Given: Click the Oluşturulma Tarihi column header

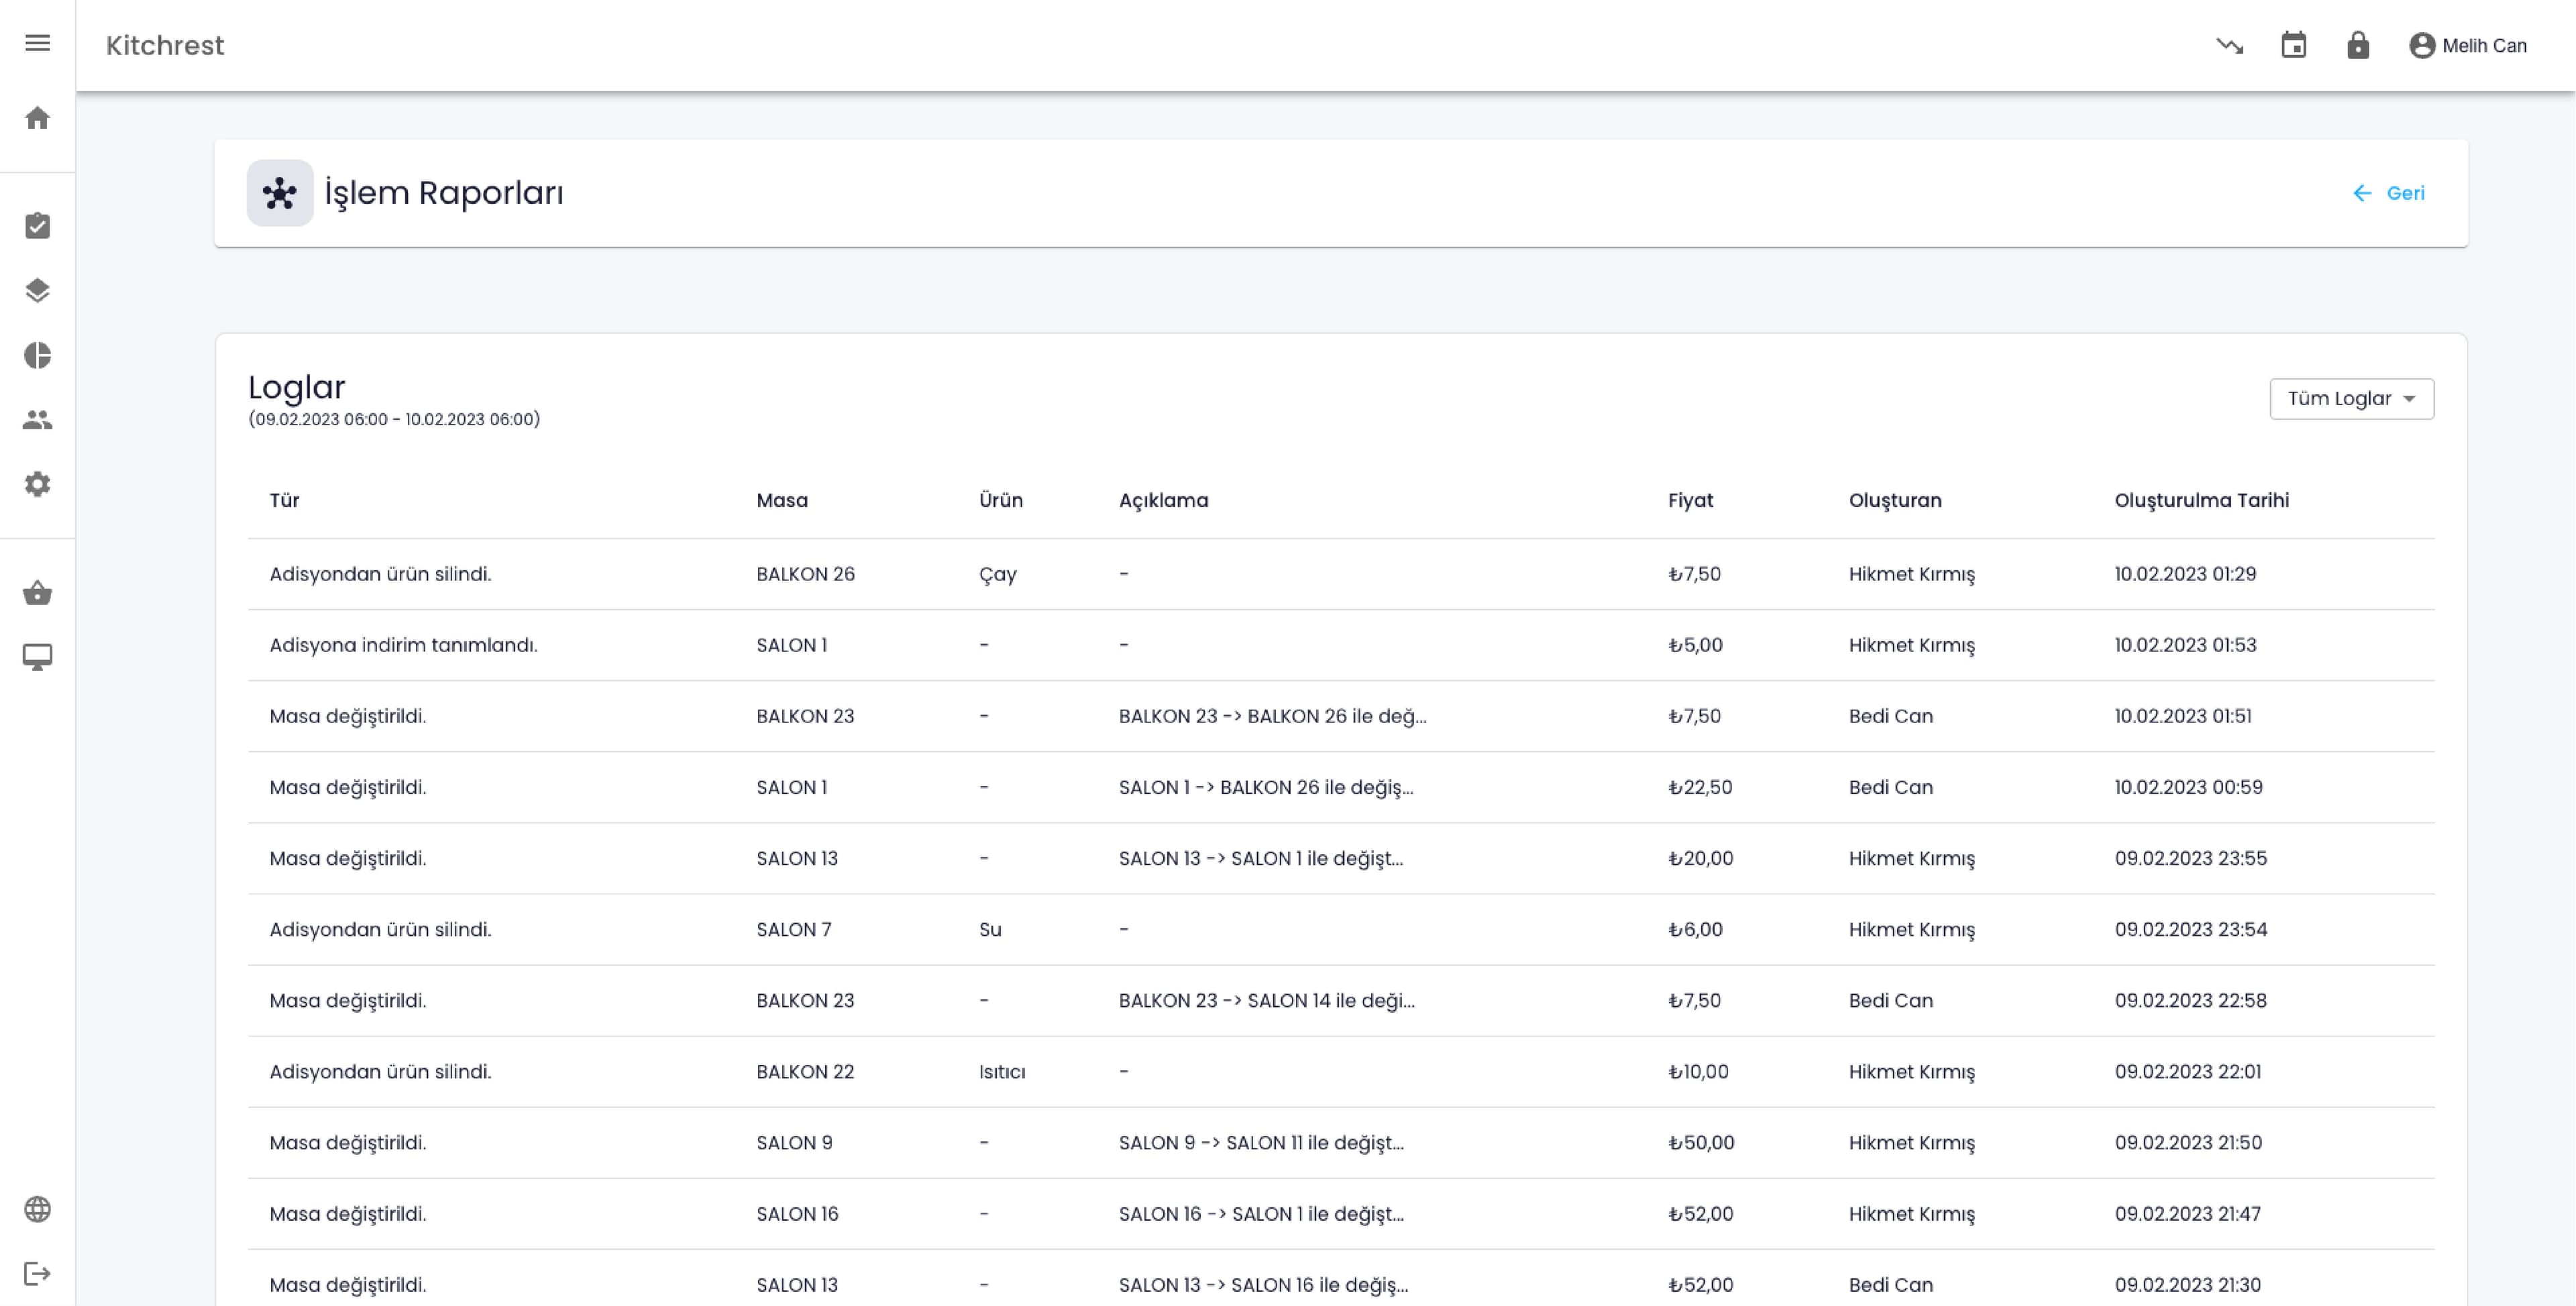Looking at the screenshot, I should [2201, 501].
